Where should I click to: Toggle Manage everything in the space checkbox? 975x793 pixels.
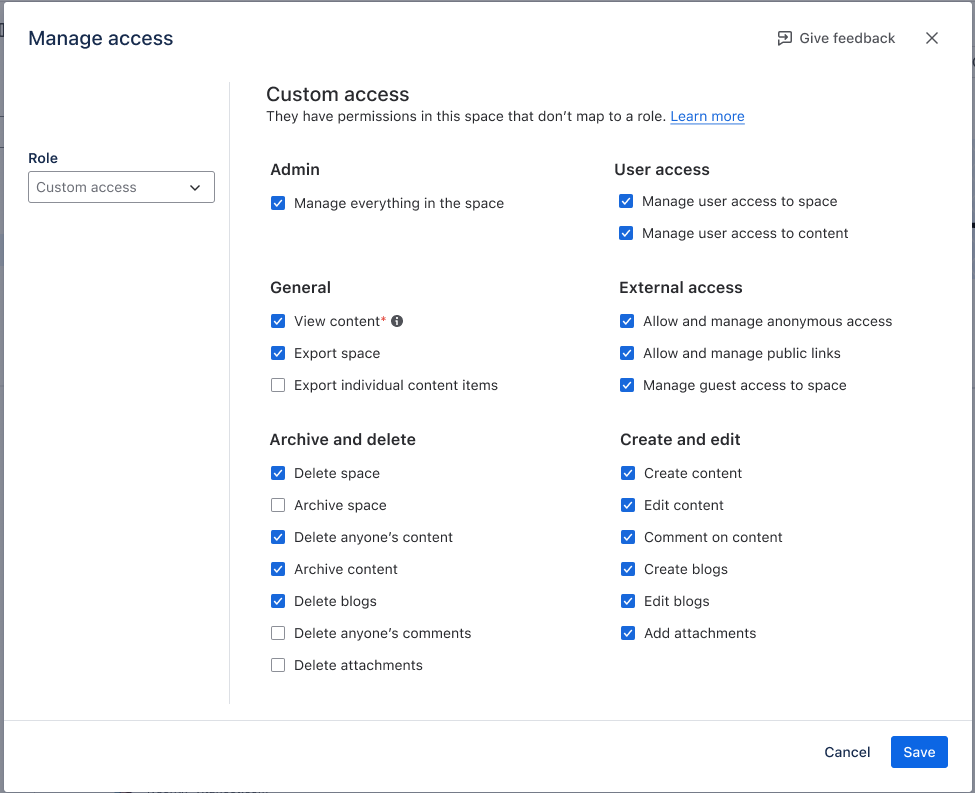coord(278,203)
